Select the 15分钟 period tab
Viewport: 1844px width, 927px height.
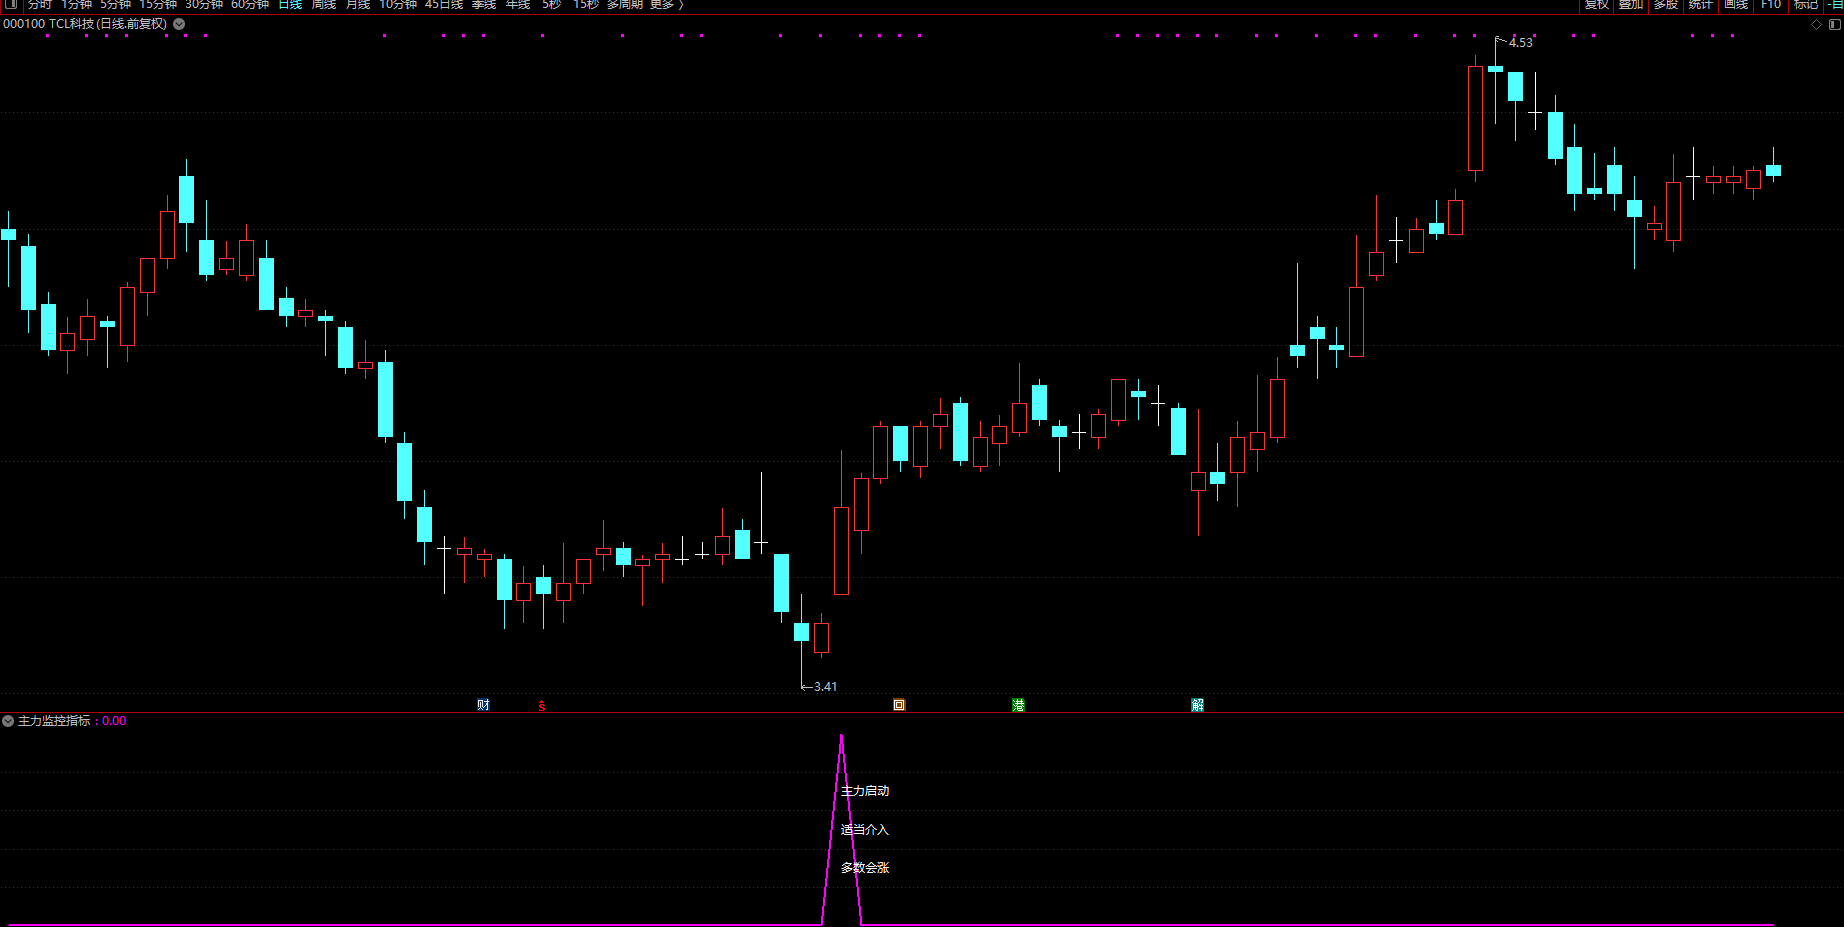coord(158,4)
